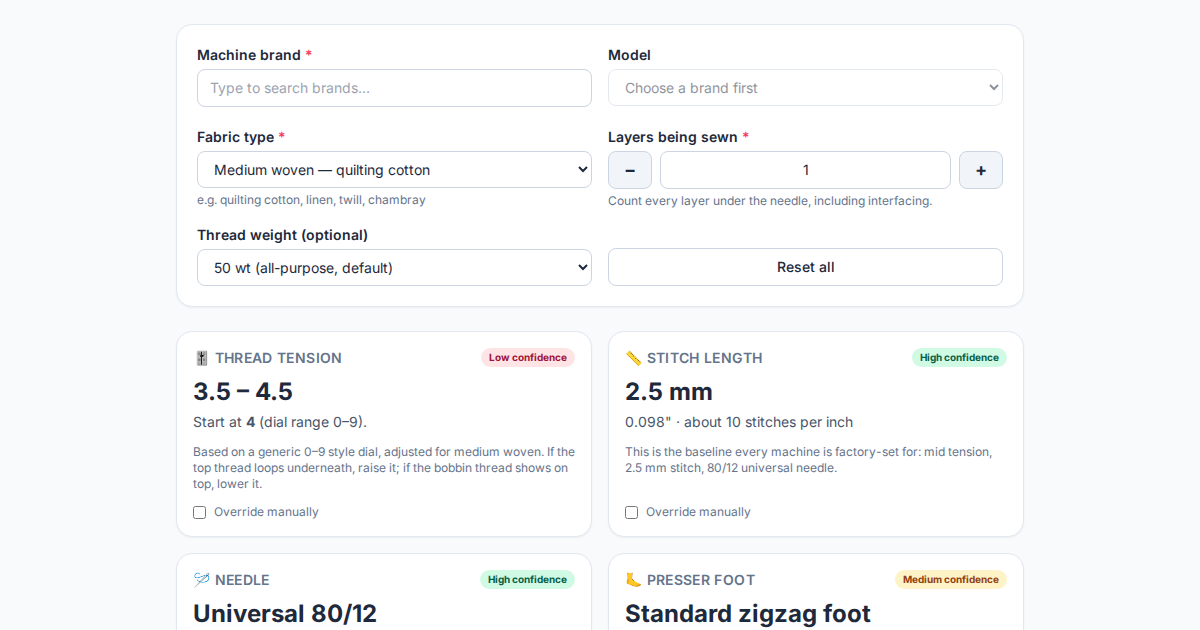Click the layers count number field

click(x=805, y=170)
